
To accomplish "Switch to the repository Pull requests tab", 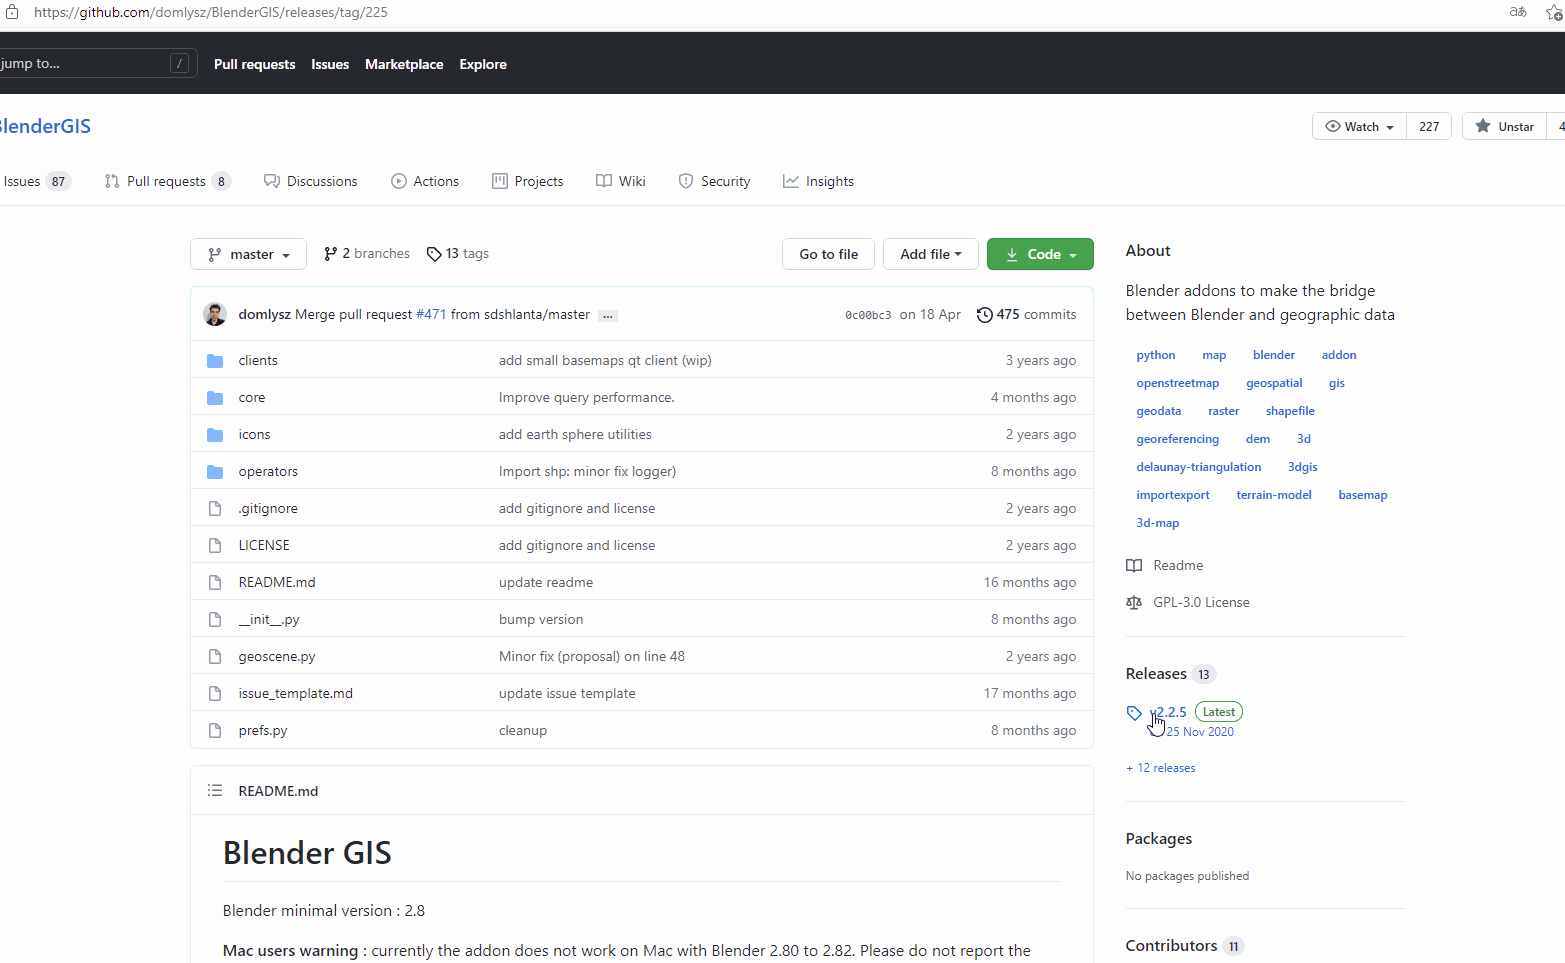I will [x=167, y=181].
